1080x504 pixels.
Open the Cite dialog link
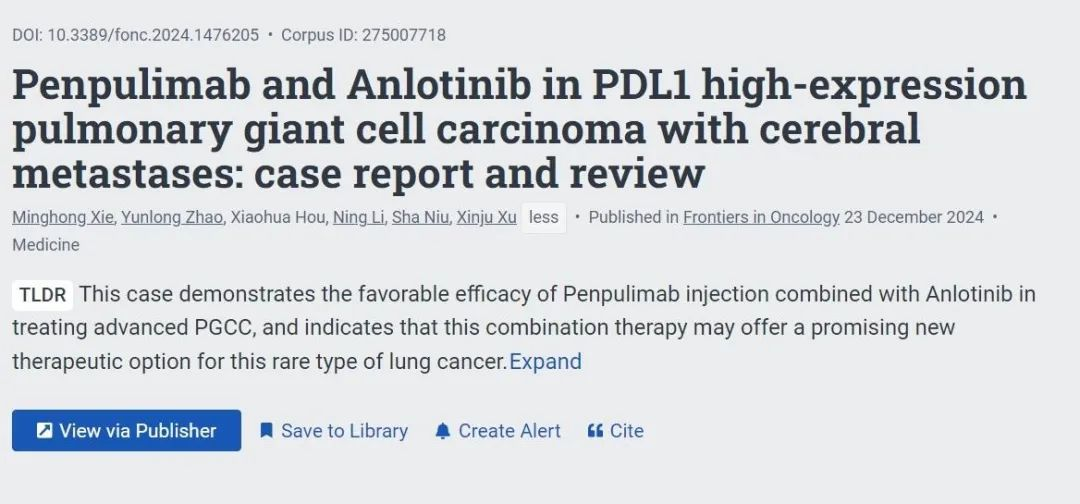coord(616,431)
